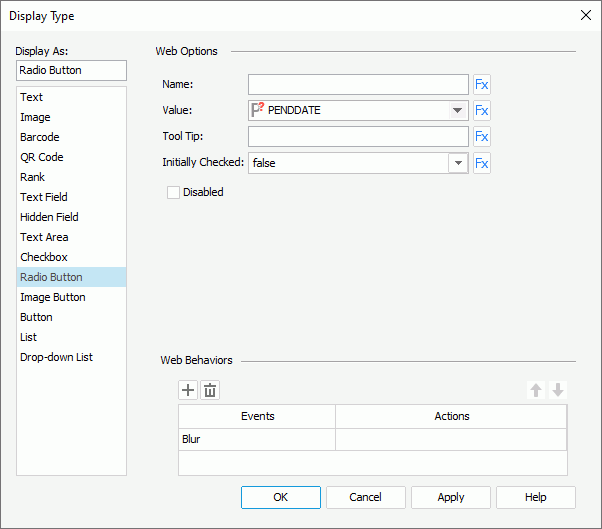Screen dimensions: 602x529
Task: Click the Fx formula button beside Name
Action: [481, 85]
